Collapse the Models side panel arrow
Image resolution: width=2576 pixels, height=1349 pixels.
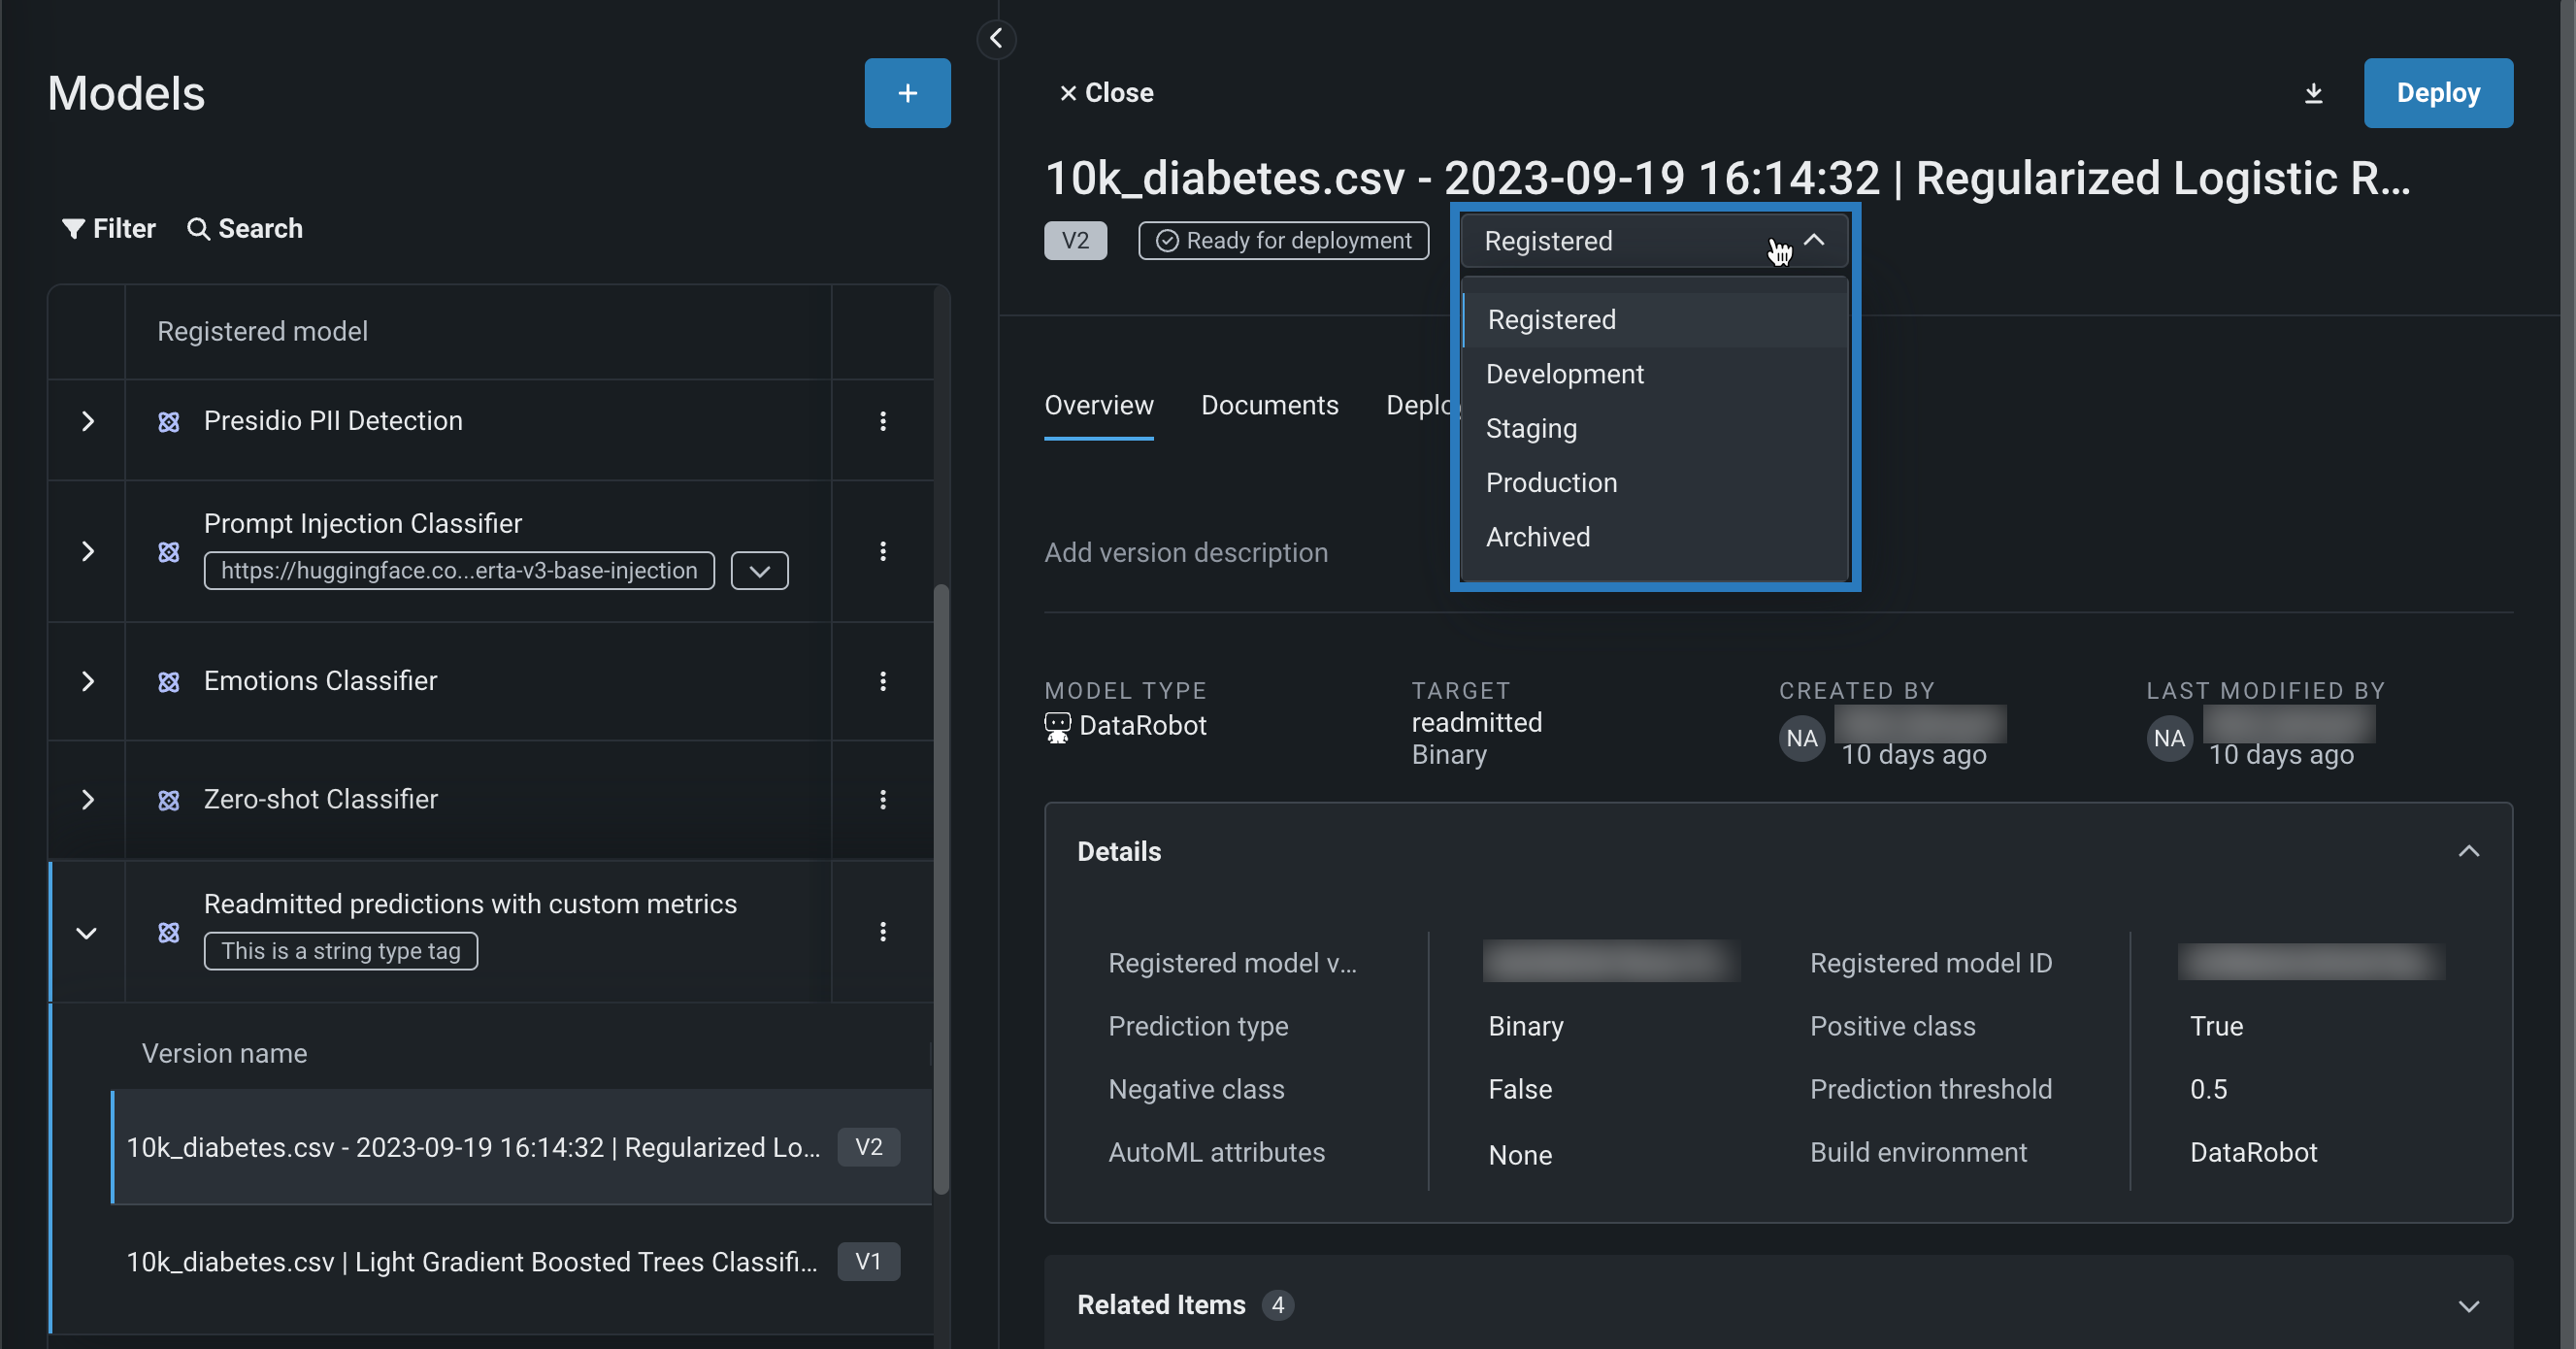pyautogui.click(x=995, y=39)
